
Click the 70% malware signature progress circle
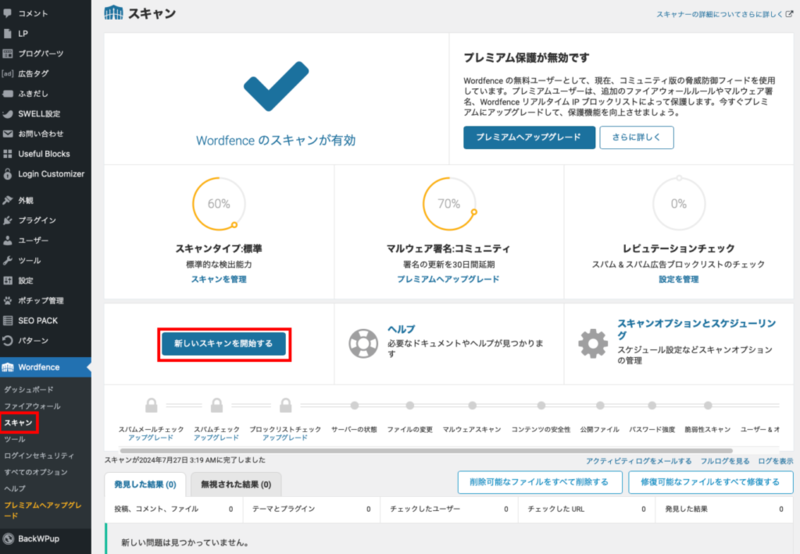click(449, 204)
